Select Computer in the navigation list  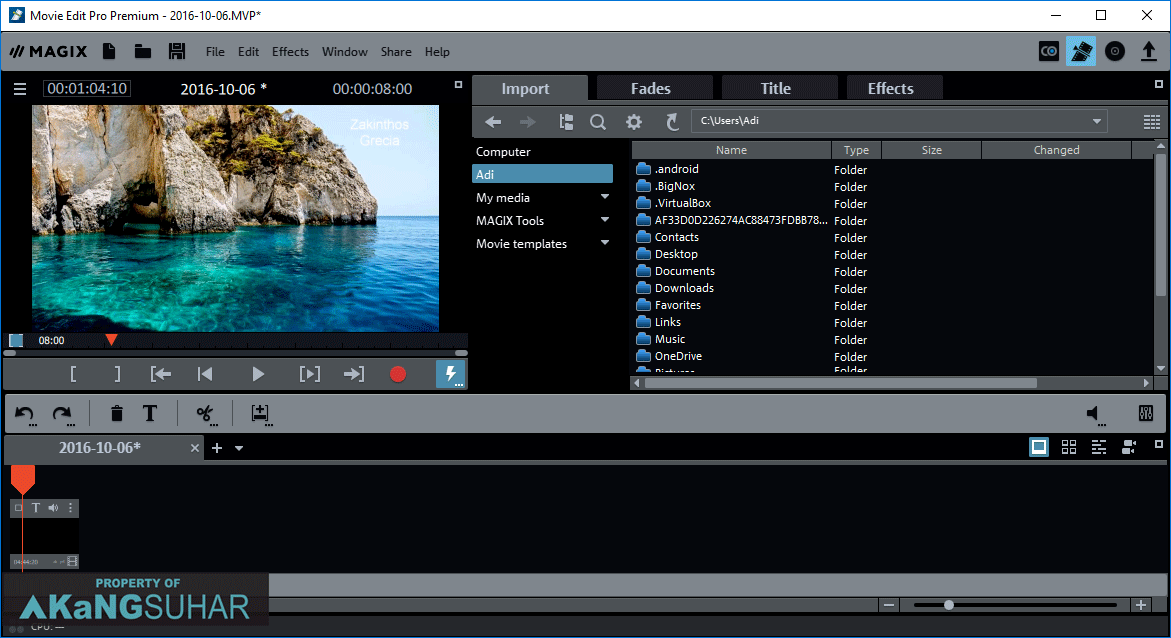pos(503,152)
